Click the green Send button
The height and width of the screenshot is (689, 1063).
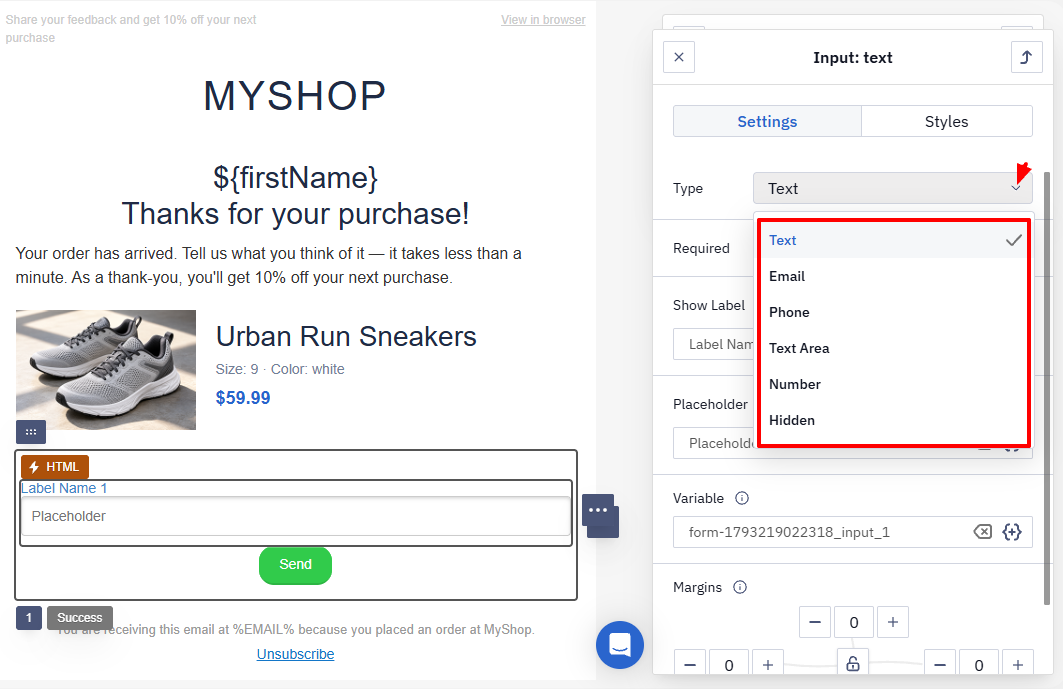(296, 565)
